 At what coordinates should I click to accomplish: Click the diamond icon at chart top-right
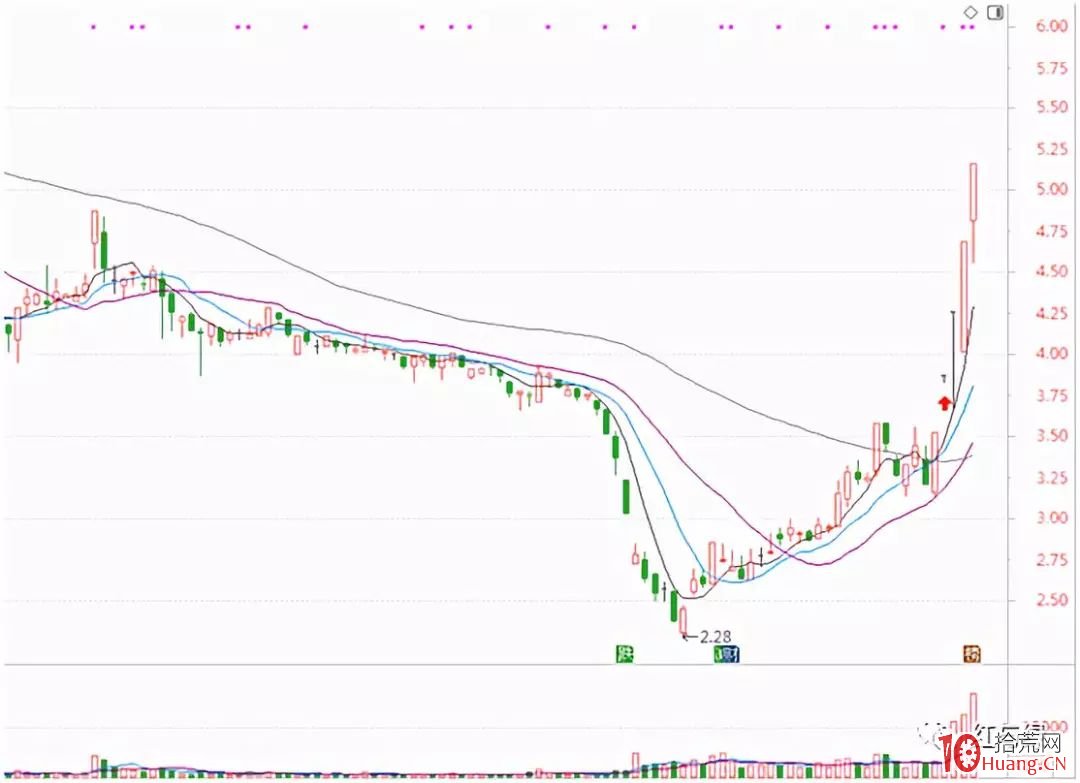[x=970, y=12]
